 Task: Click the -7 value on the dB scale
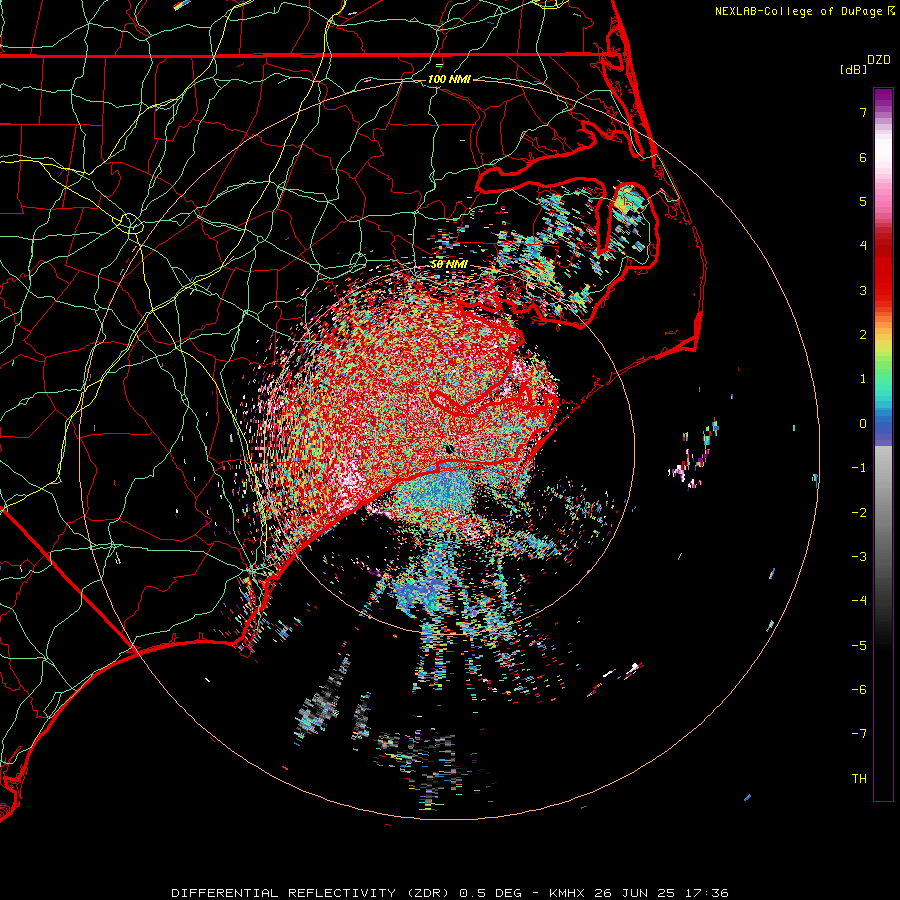click(859, 734)
